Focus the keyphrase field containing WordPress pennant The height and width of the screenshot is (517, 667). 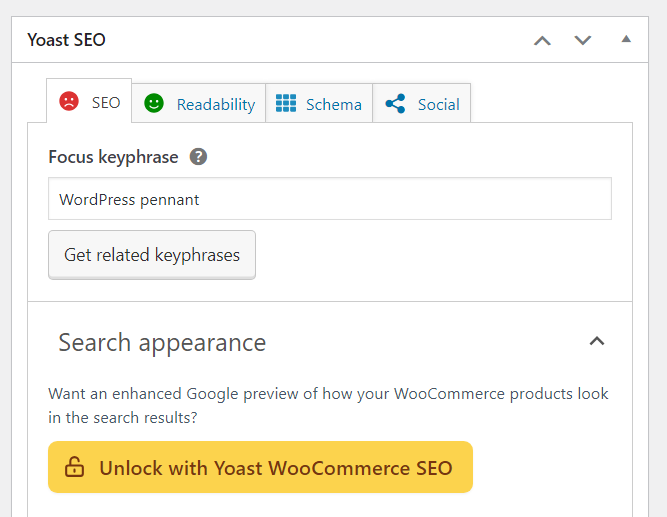[x=329, y=199]
